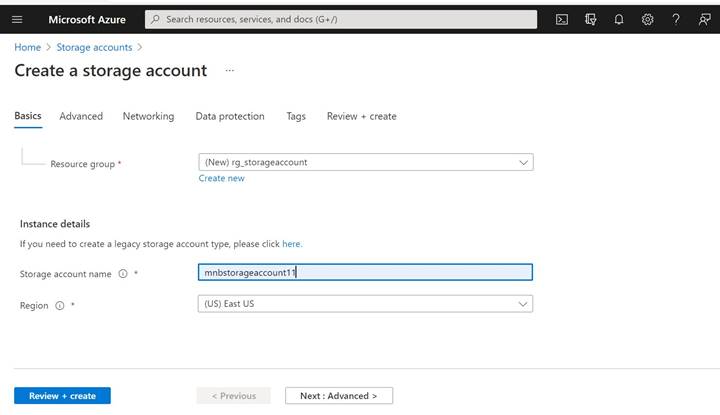720x415 pixels.
Task: Click Create new resource group link
Action: 221,178
